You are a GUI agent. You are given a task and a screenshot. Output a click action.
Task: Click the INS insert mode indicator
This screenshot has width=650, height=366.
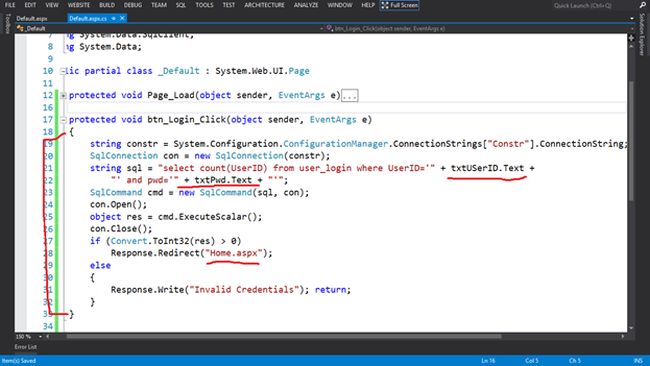[x=638, y=361]
